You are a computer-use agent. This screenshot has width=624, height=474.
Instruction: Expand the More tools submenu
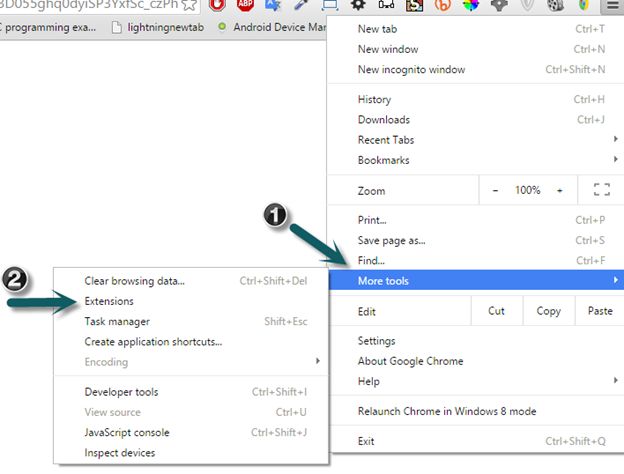point(476,280)
